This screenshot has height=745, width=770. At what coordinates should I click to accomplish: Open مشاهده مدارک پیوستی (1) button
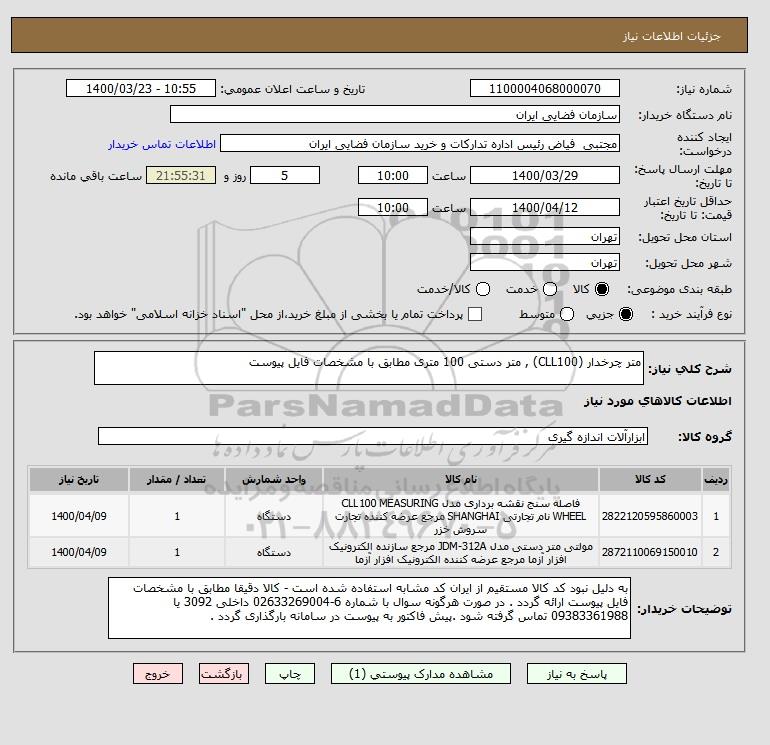tap(421, 674)
